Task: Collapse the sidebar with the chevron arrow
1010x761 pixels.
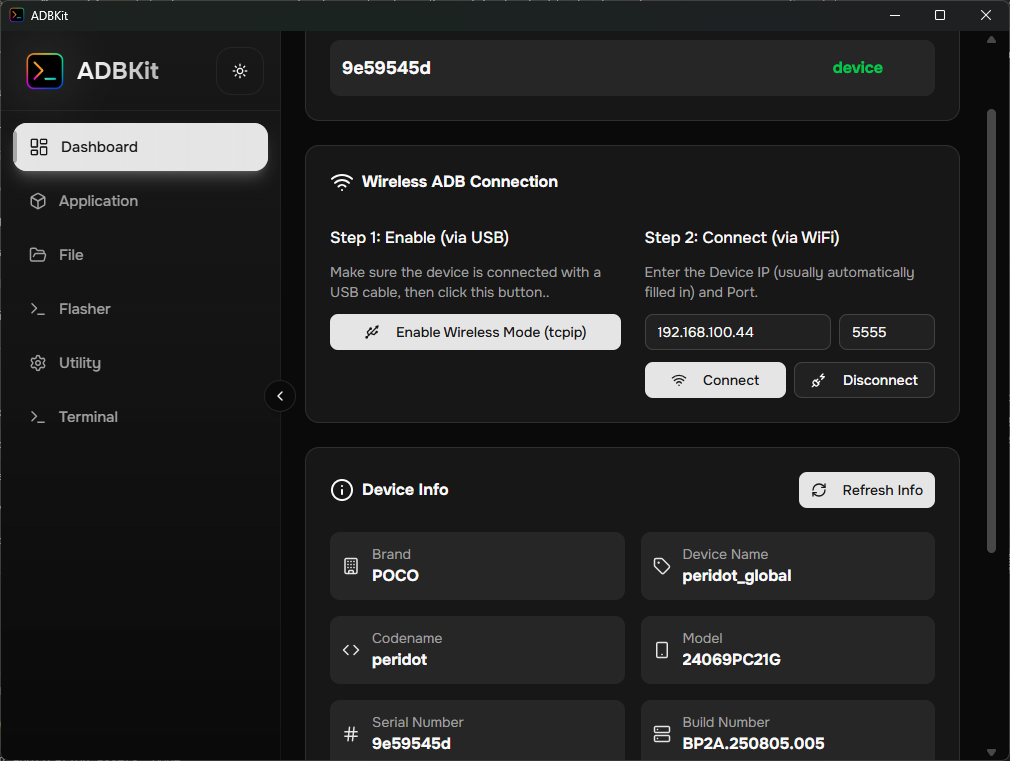Action: click(280, 396)
